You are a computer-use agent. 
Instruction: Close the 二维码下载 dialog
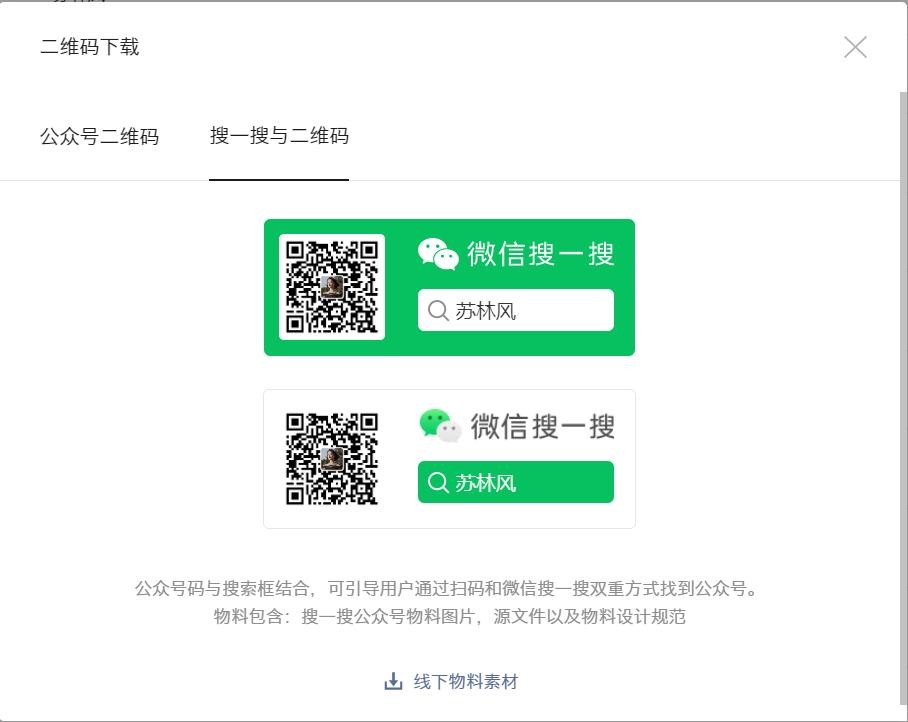click(x=855, y=47)
